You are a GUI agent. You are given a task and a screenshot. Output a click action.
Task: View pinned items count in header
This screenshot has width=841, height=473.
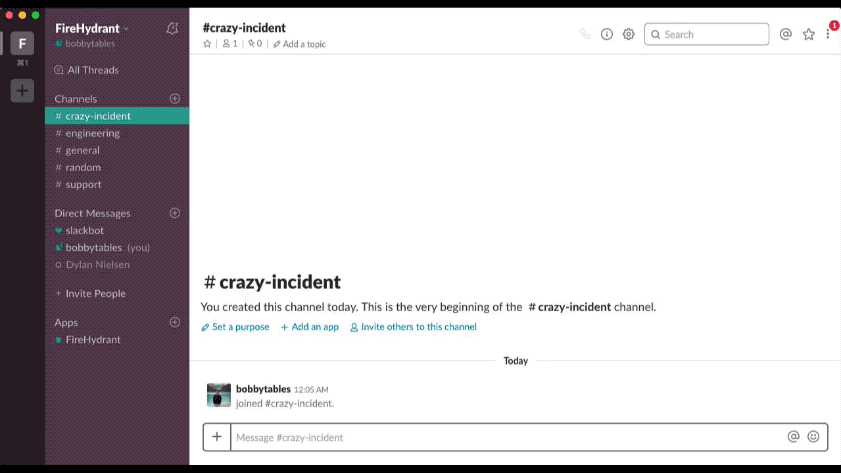pos(255,44)
